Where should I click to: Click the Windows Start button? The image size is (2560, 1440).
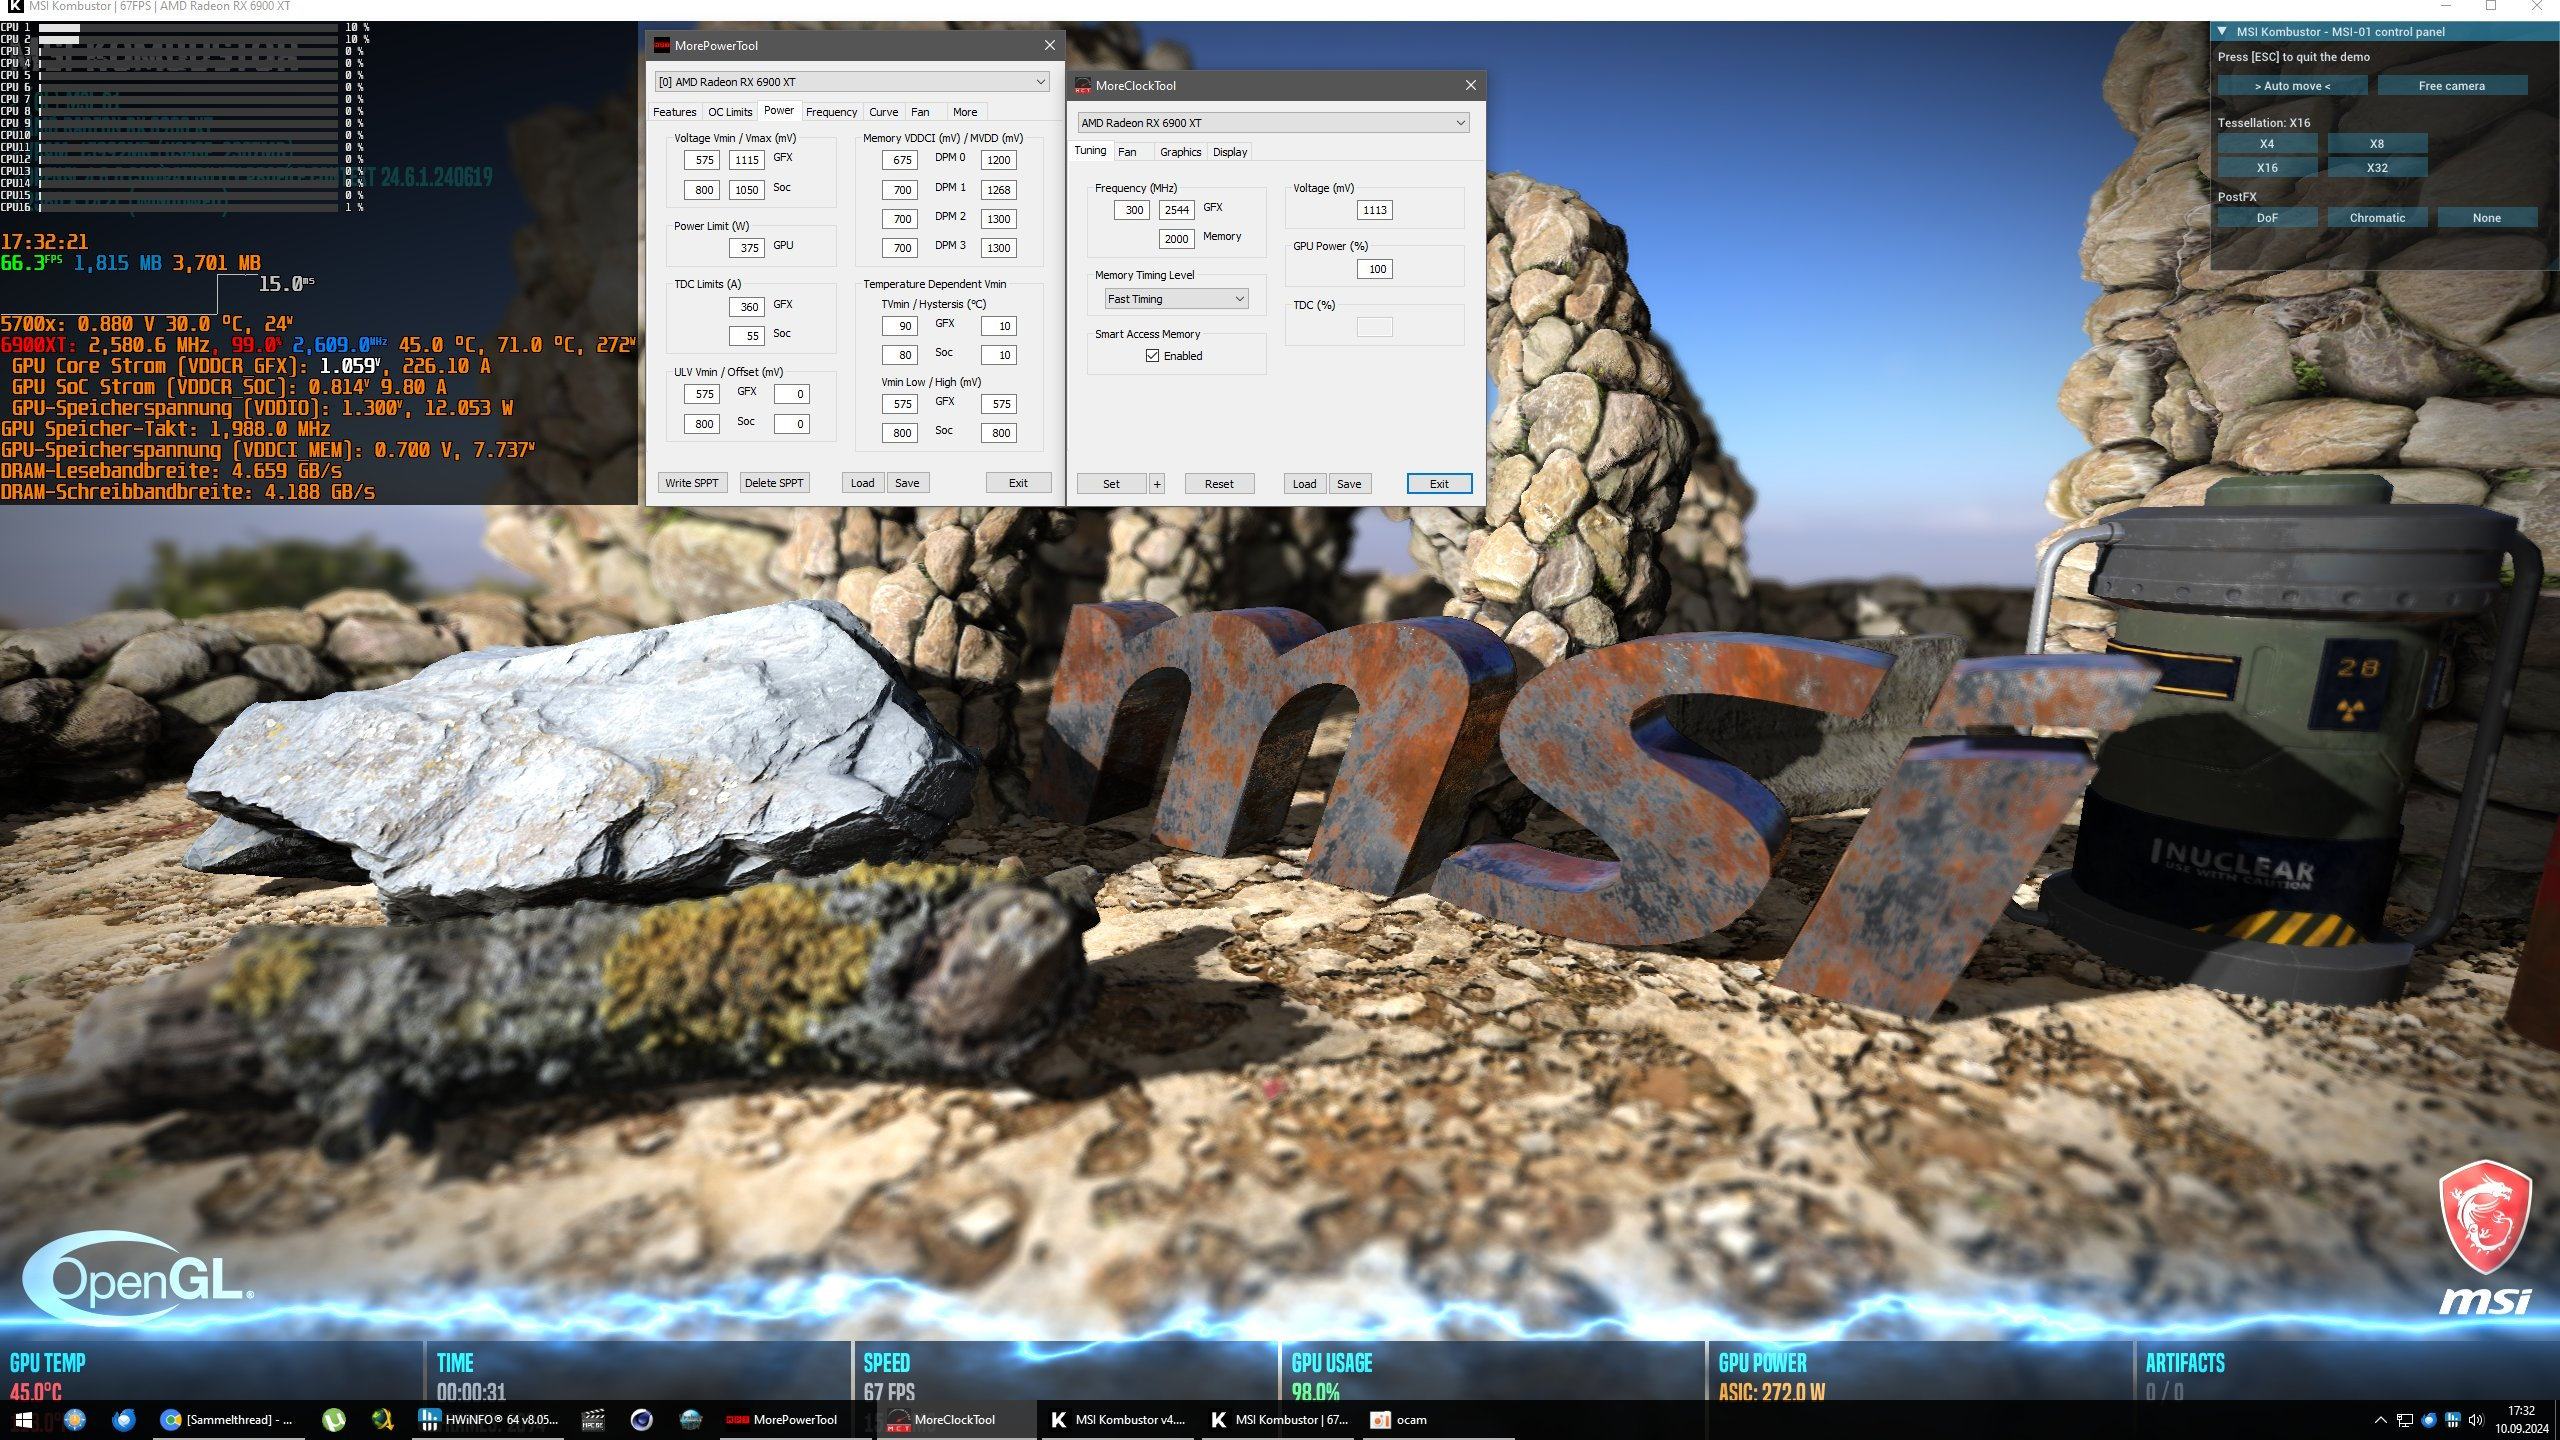[24, 1419]
